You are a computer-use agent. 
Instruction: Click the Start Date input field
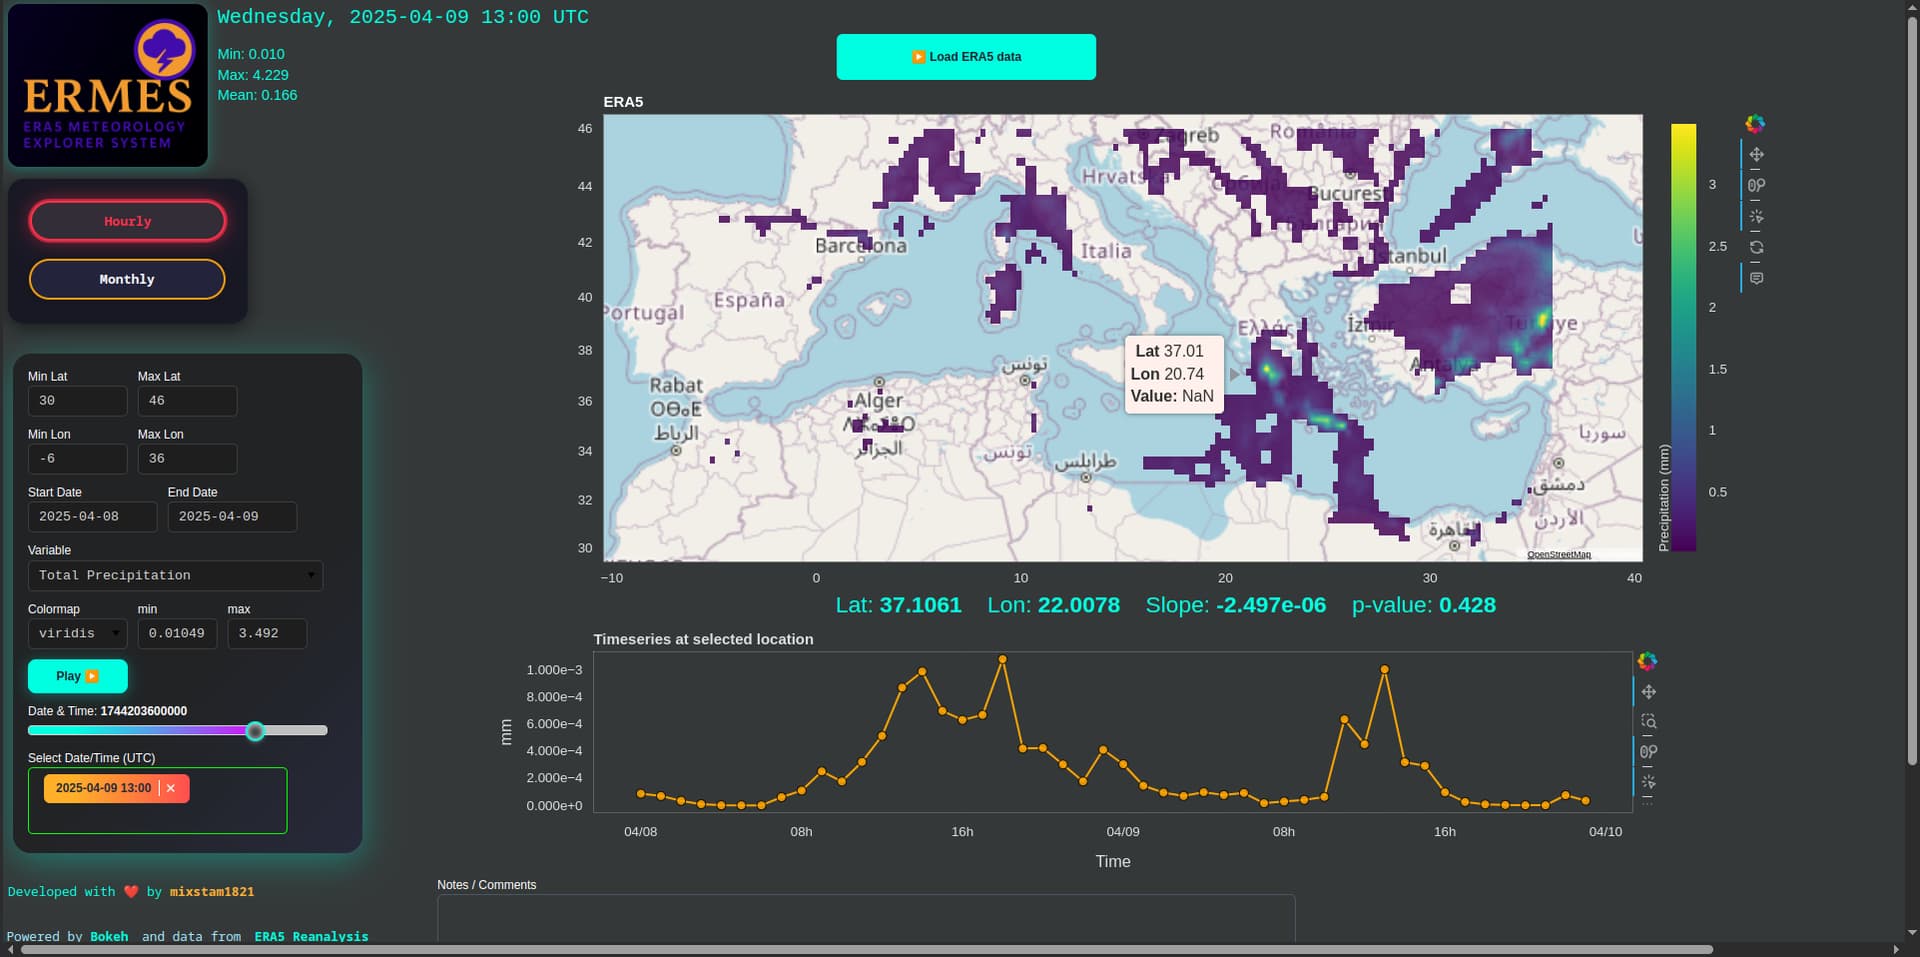point(93,516)
